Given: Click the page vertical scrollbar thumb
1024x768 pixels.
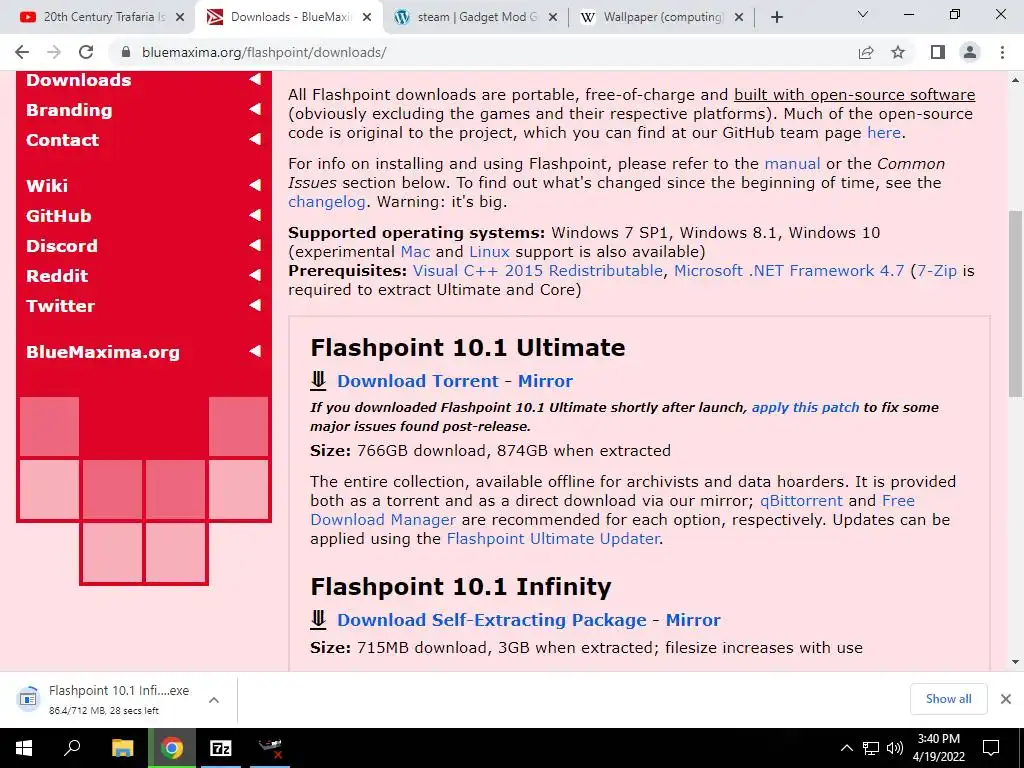Looking at the screenshot, I should point(1015,304).
